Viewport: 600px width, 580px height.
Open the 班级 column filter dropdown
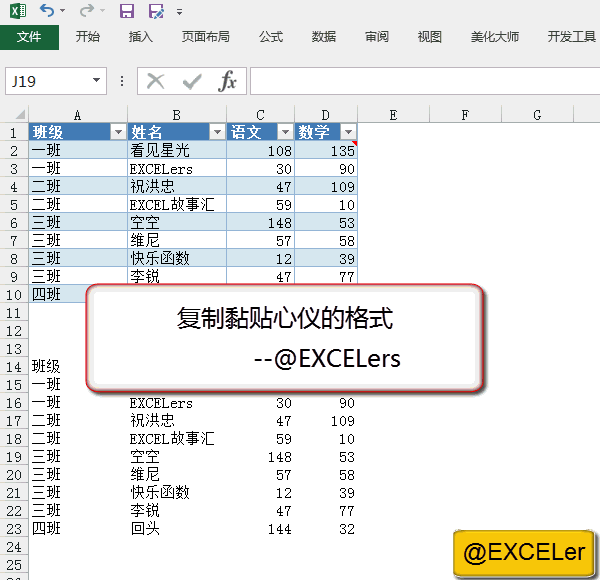tap(118, 133)
